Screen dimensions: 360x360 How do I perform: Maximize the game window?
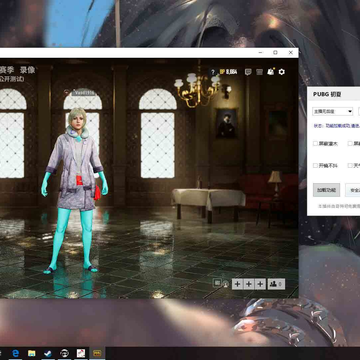275,53
